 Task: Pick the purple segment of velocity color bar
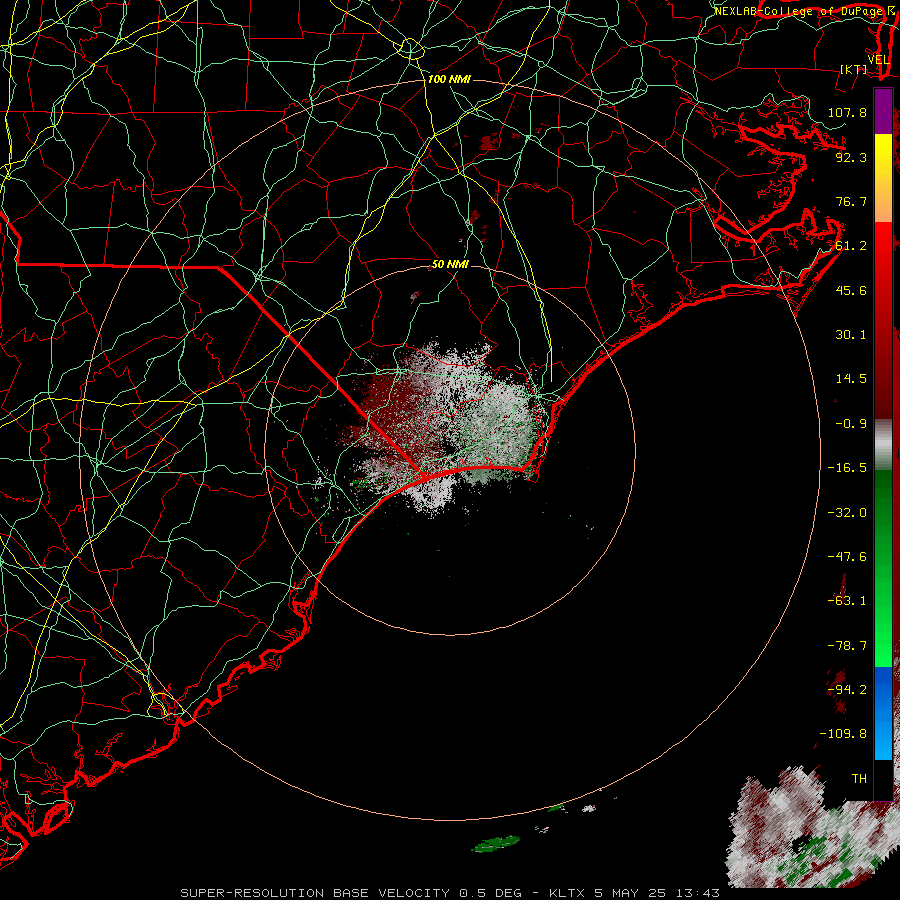tap(883, 111)
